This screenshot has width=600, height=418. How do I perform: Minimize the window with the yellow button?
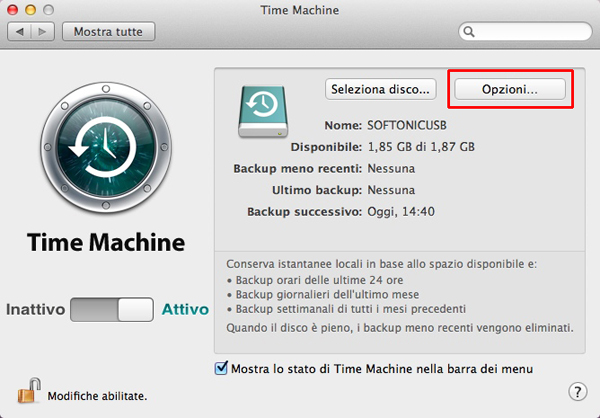32,10
